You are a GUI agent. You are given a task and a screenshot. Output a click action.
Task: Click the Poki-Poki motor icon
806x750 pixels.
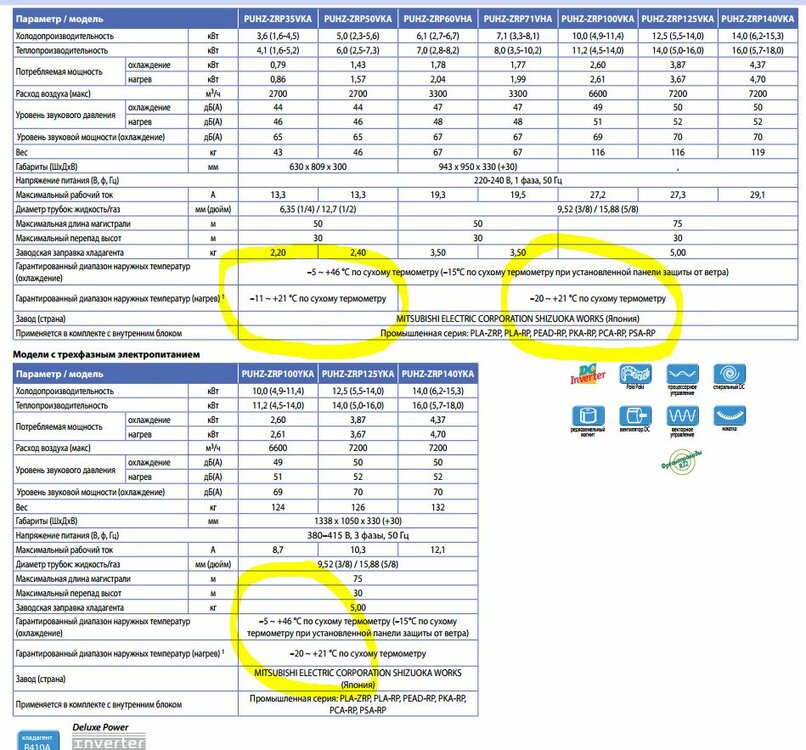click(x=635, y=374)
